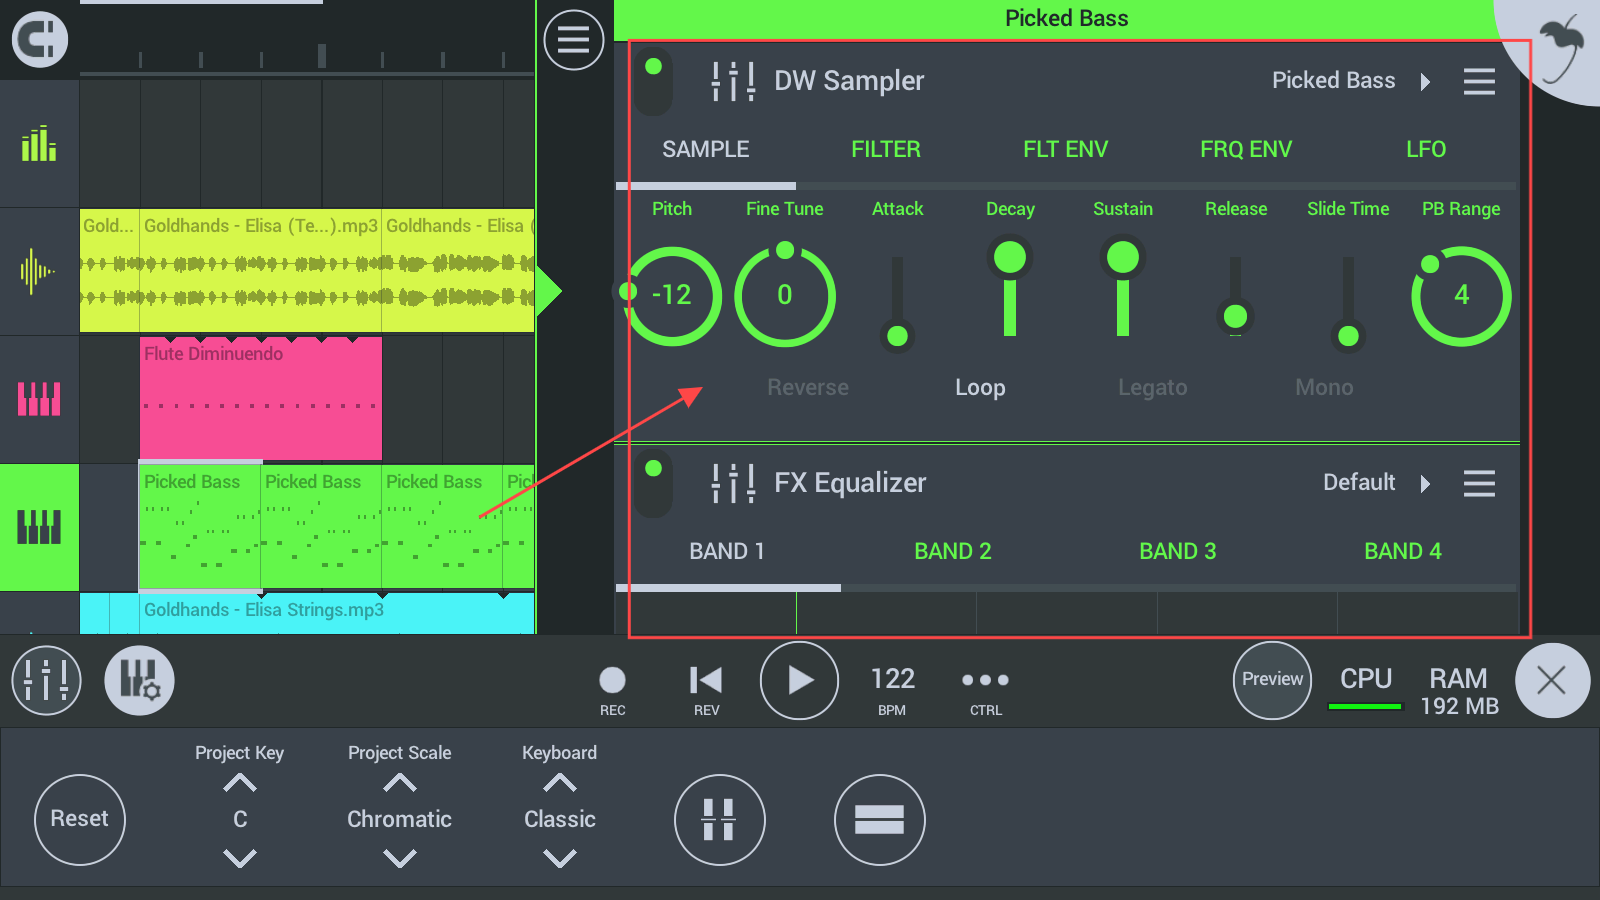Click the Decay slider handle
1600x900 pixels.
[1010, 258]
